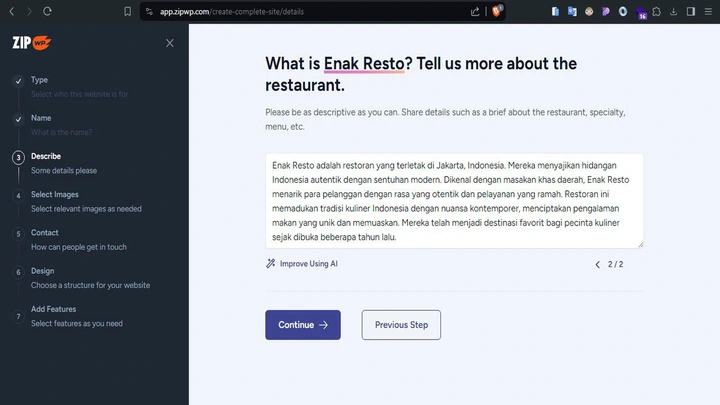This screenshot has width=720, height=405.
Task: Click "Select features as you need" text
Action: pyautogui.click(x=77, y=323)
